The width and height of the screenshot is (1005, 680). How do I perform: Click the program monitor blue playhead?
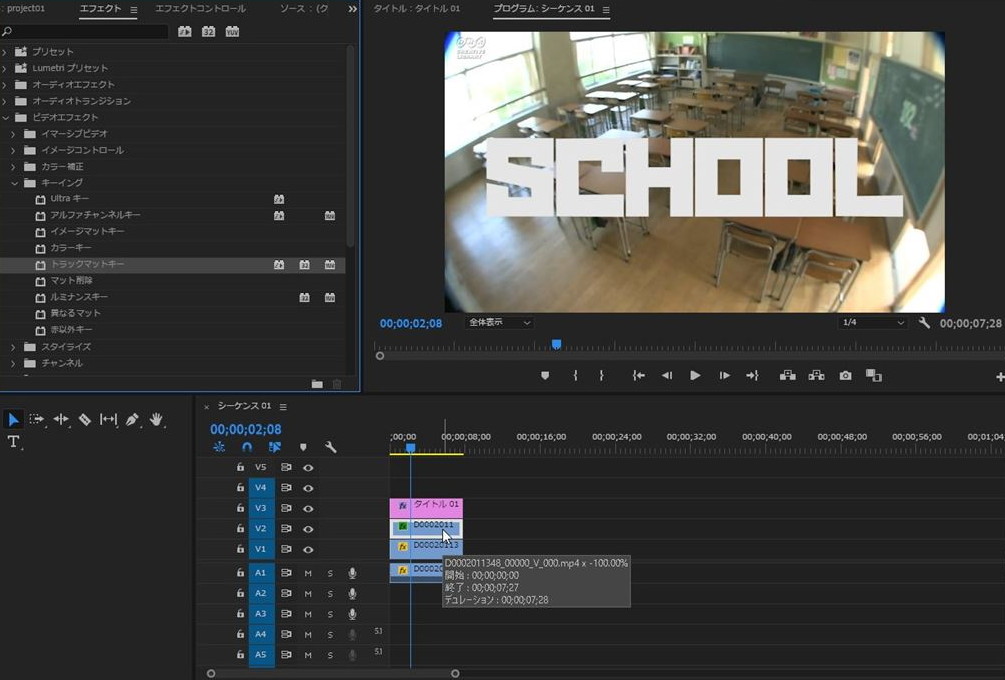[556, 344]
